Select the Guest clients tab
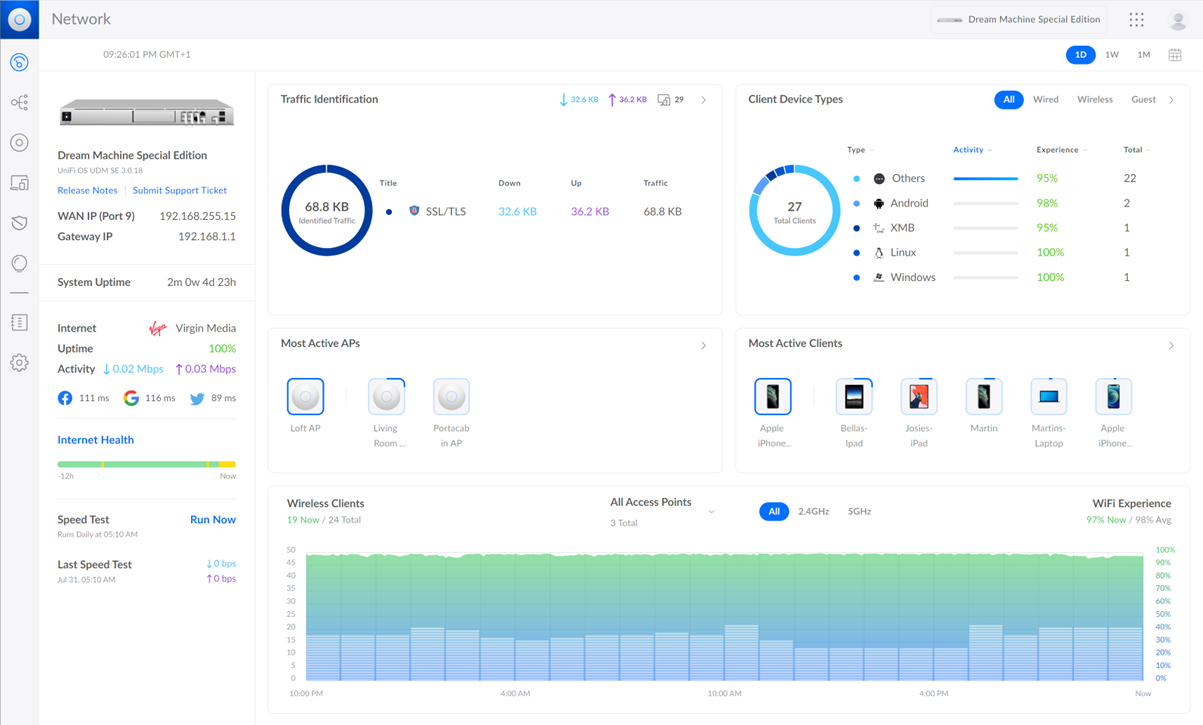The width and height of the screenshot is (1203, 725). coord(1144,99)
